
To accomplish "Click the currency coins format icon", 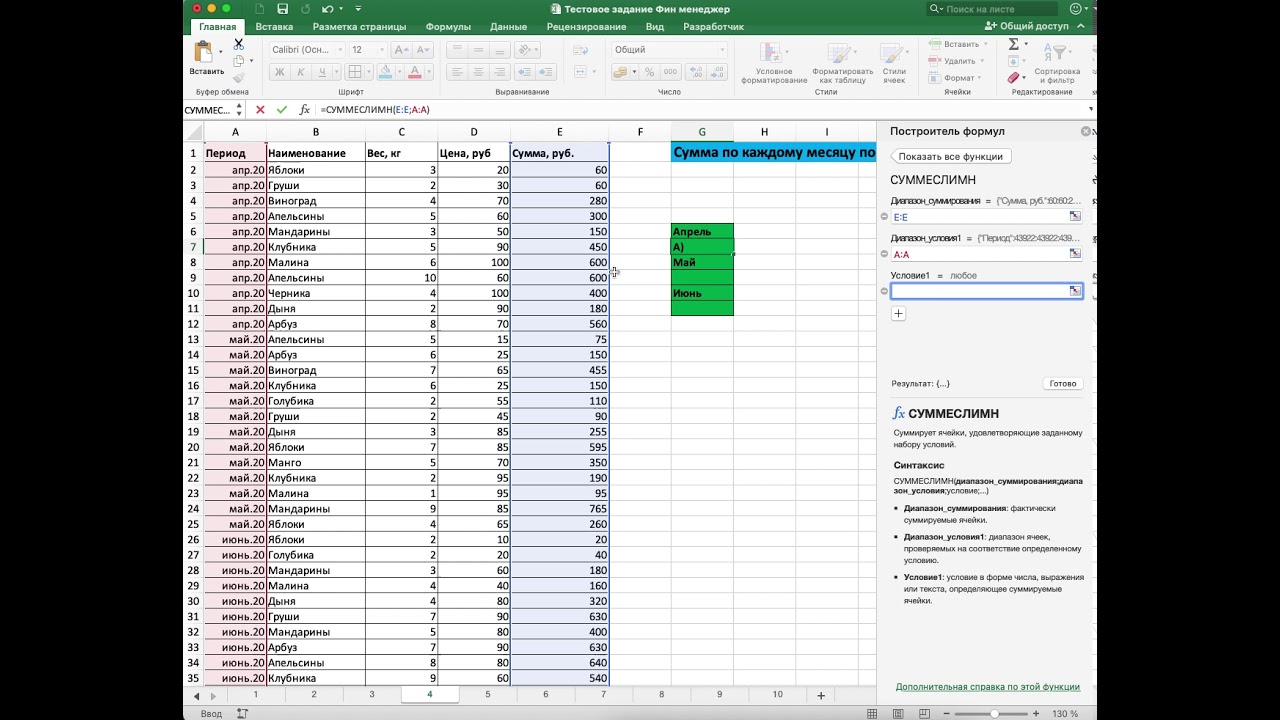I will tap(620, 72).
